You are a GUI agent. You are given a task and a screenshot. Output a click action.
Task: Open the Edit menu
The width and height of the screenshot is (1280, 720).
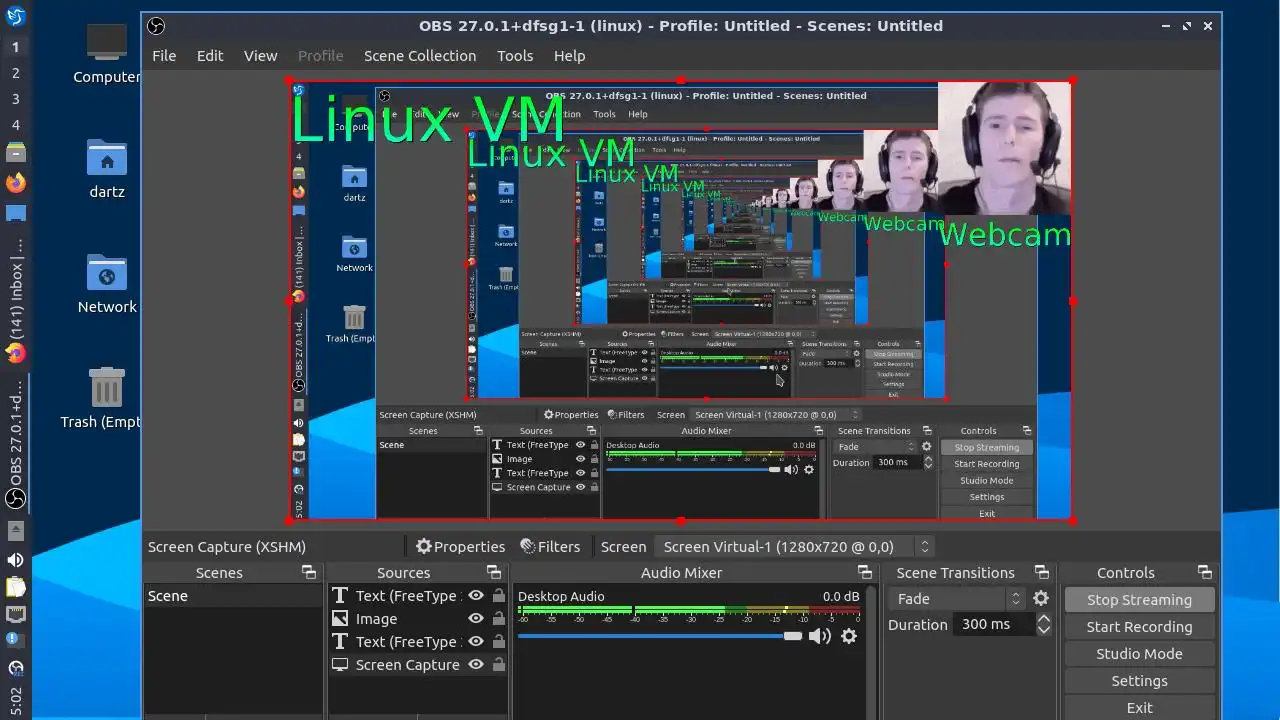pyautogui.click(x=210, y=56)
